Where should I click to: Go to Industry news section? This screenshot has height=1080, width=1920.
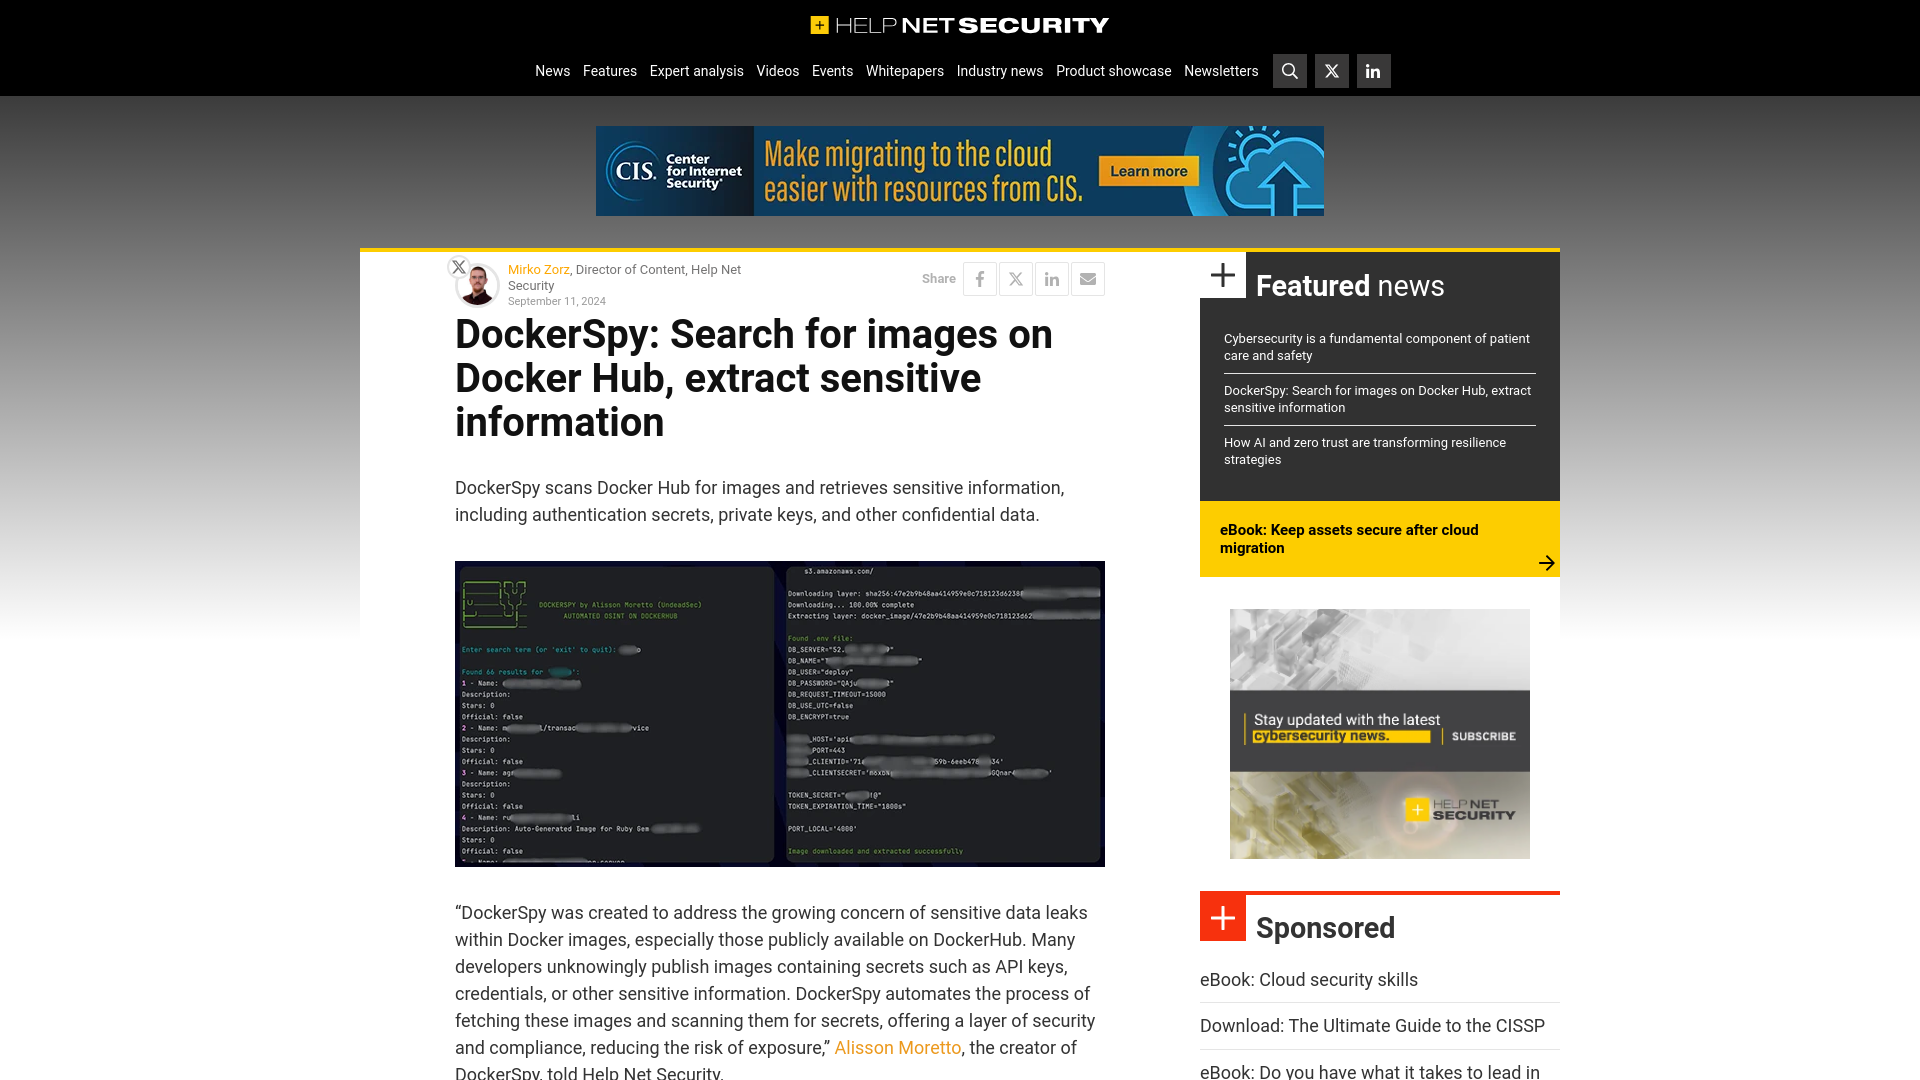(x=1000, y=71)
